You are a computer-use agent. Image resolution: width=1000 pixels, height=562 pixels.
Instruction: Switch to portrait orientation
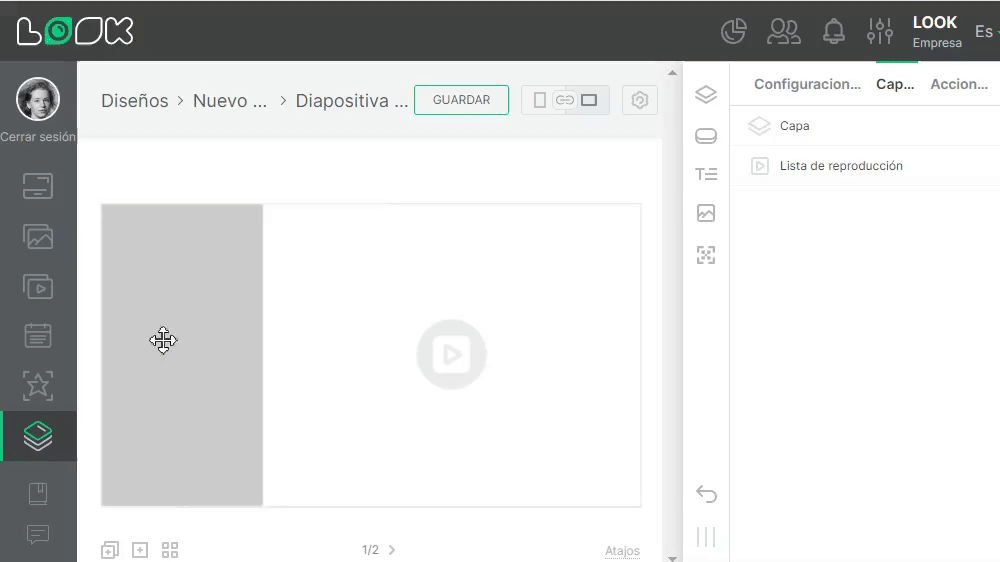click(540, 100)
